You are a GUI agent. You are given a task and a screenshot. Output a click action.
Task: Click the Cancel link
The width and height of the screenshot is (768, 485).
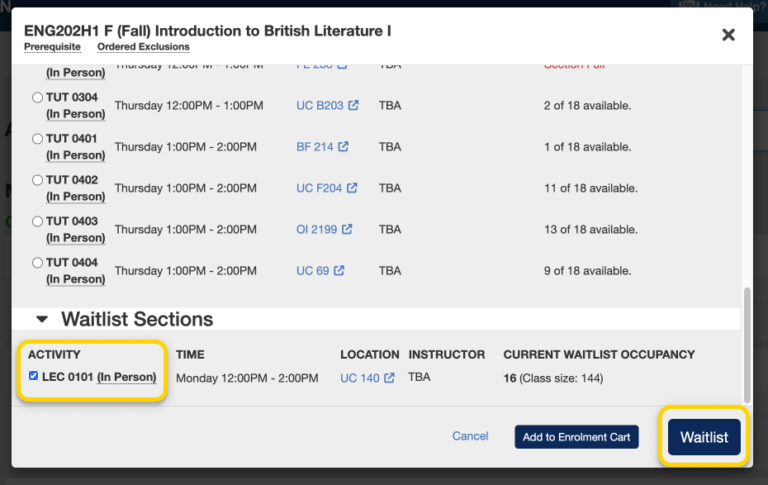pos(470,436)
